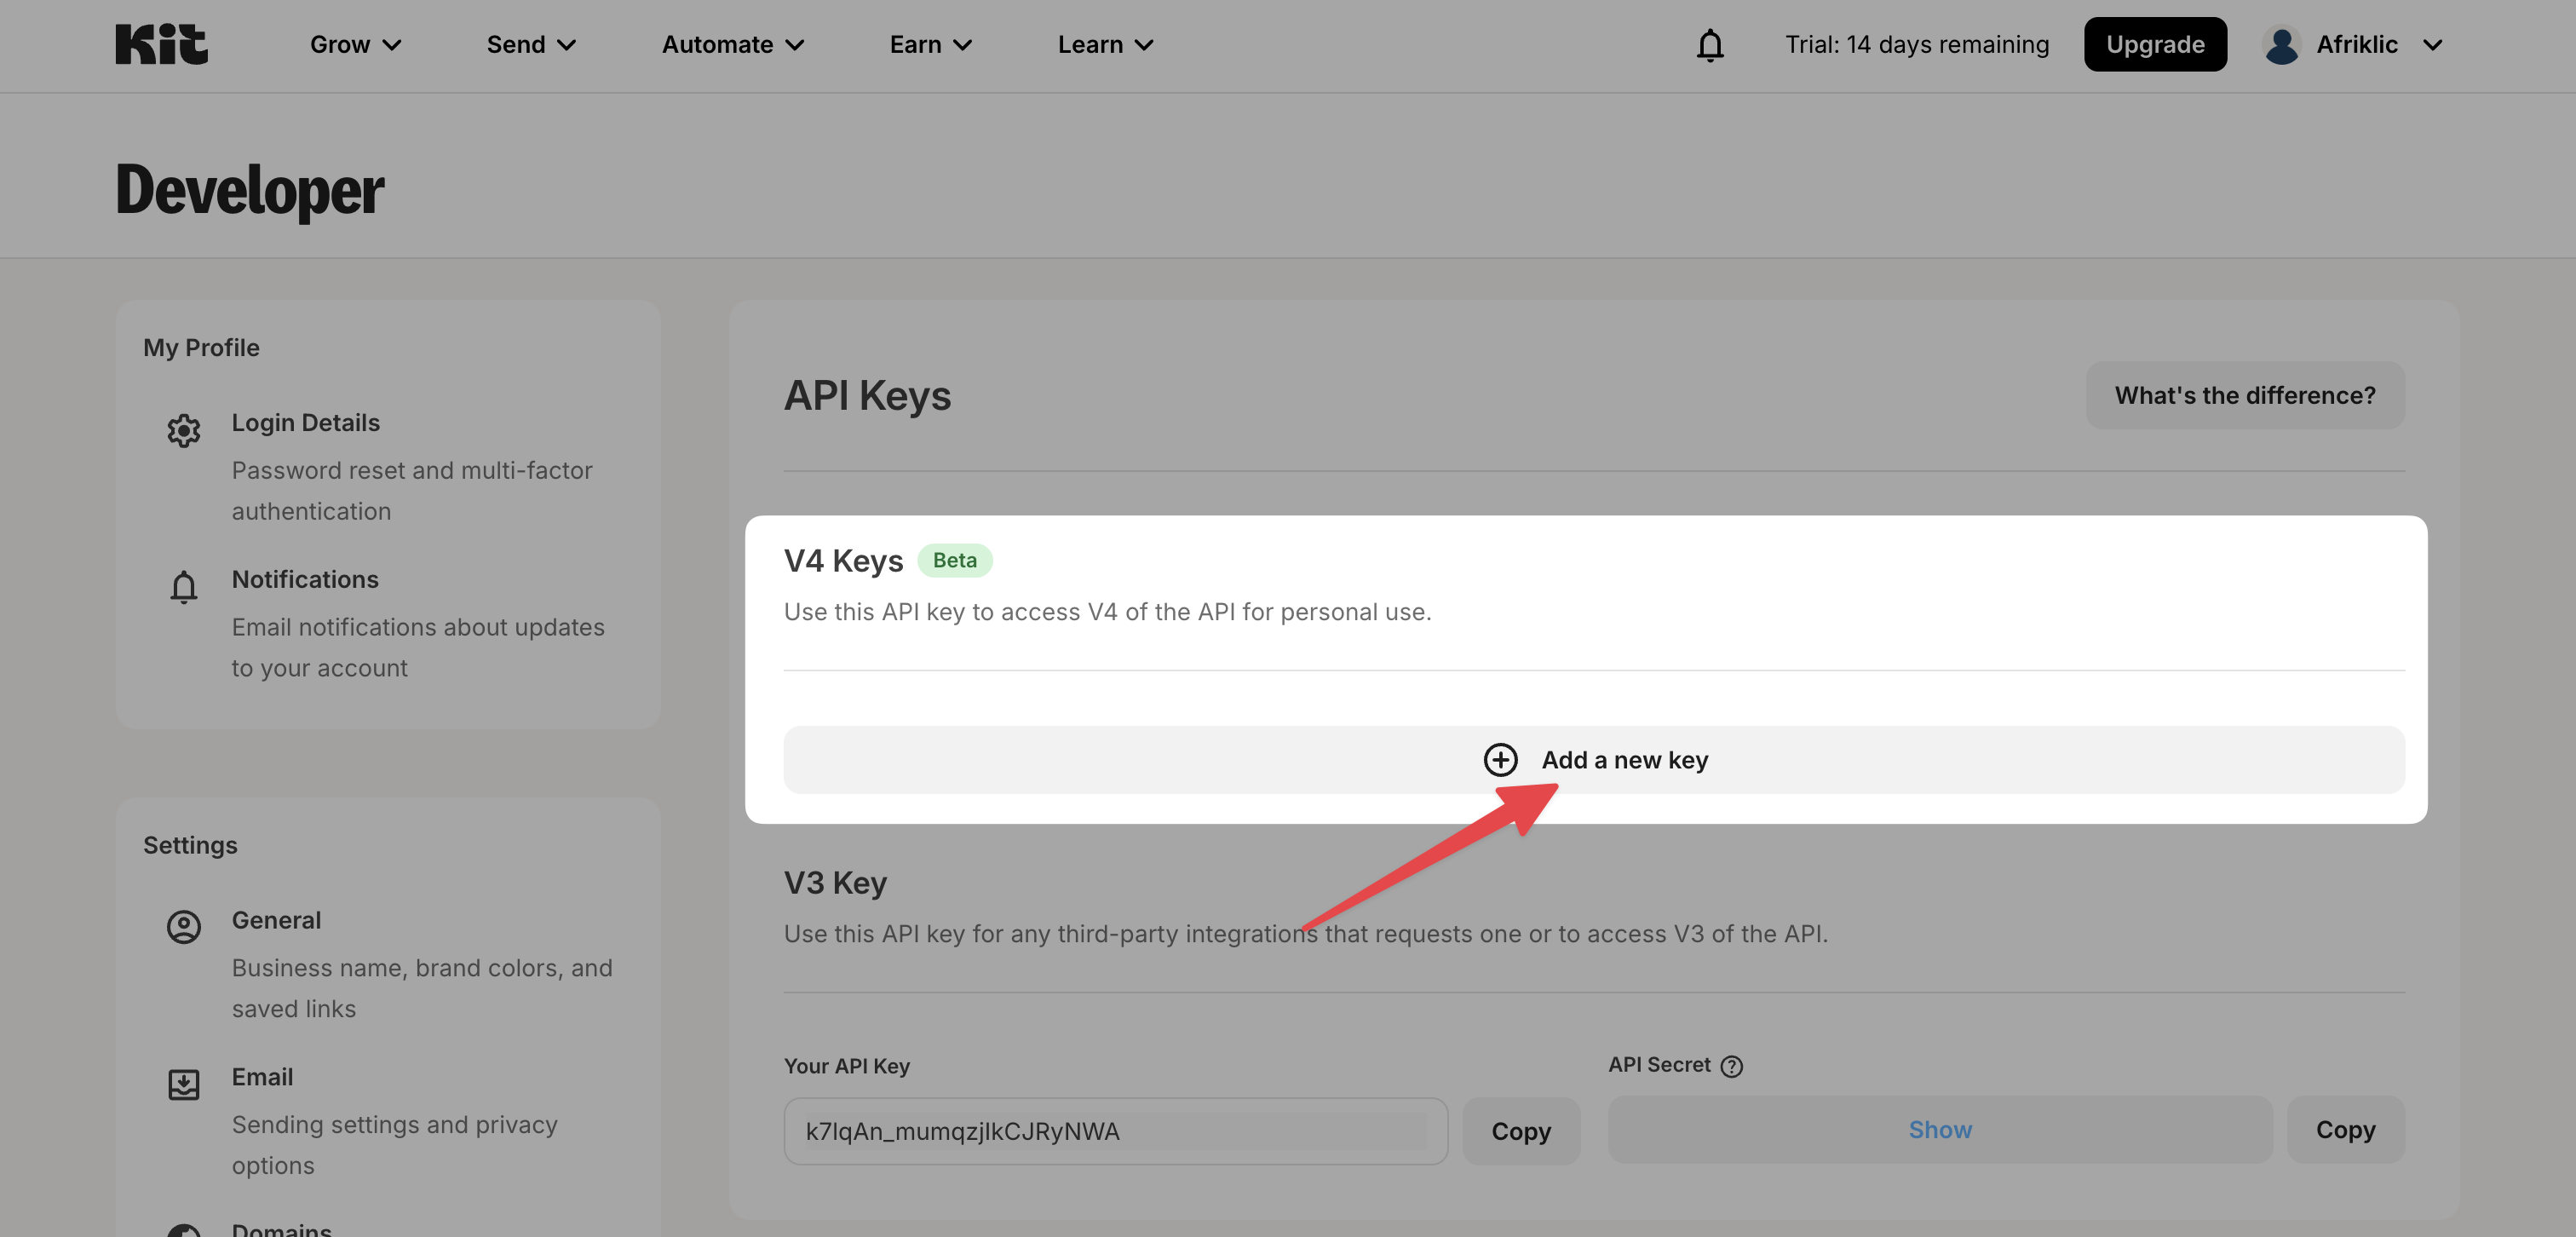
Task: Click the Email settings inbox icon
Action: 184,1084
